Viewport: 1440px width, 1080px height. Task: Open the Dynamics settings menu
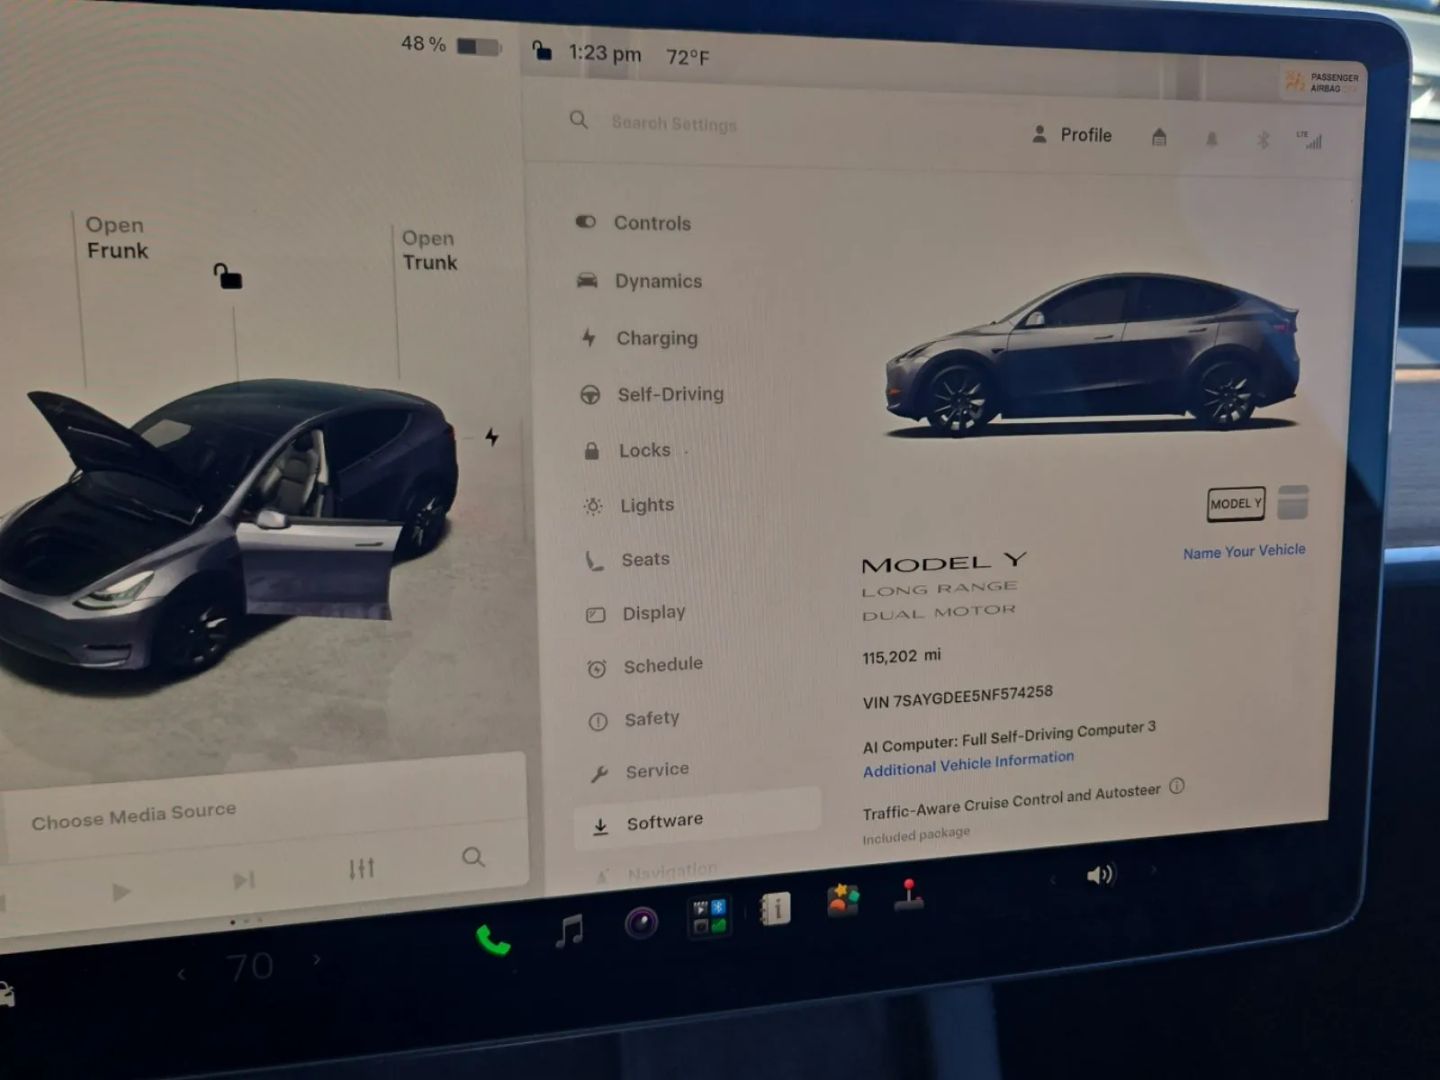(x=639, y=281)
